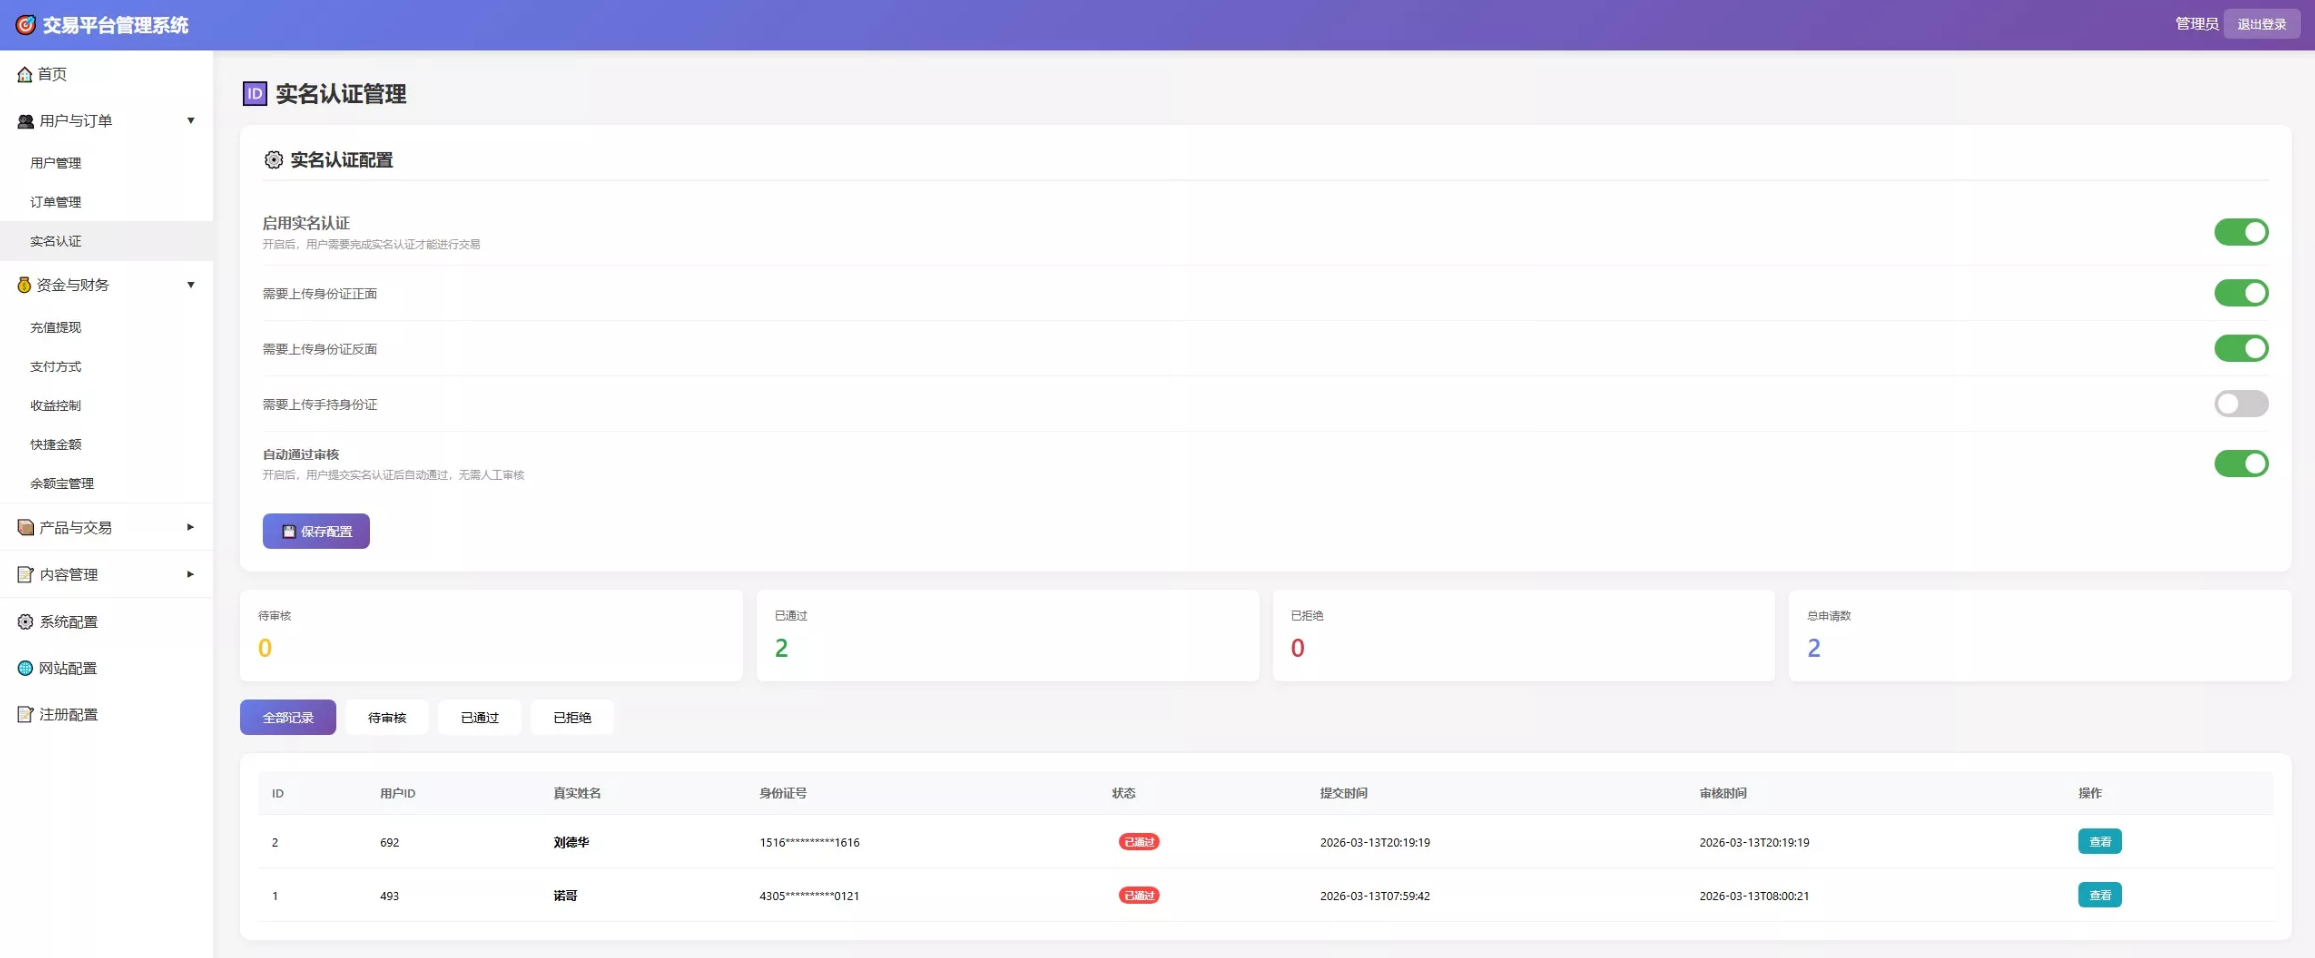Click the box icon beside 产品与交易
This screenshot has width=2315, height=958.
26,527
